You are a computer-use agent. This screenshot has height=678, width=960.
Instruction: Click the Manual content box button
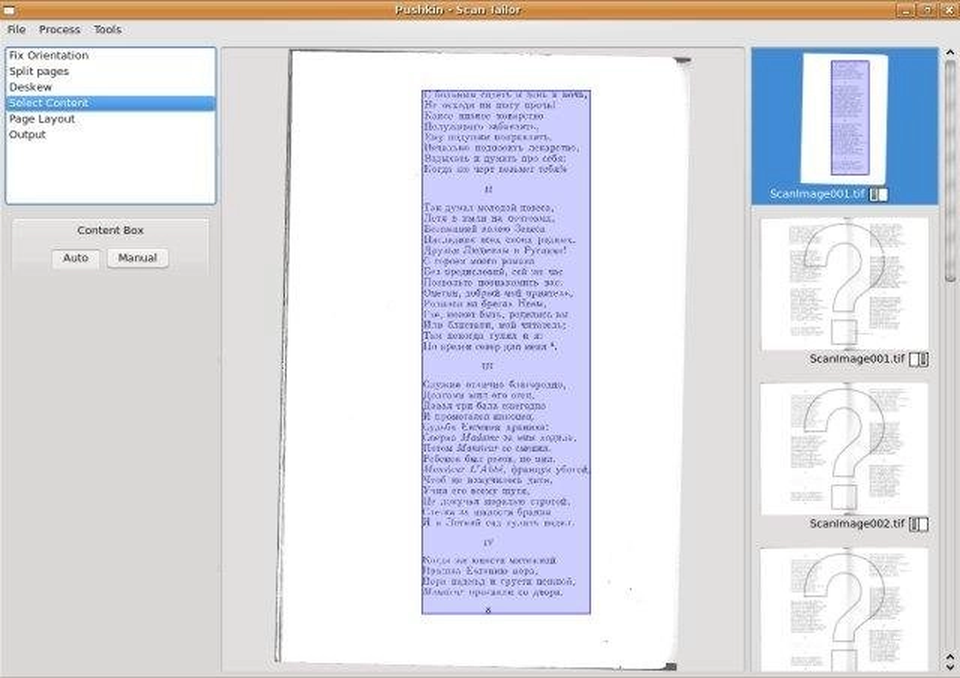(138, 258)
